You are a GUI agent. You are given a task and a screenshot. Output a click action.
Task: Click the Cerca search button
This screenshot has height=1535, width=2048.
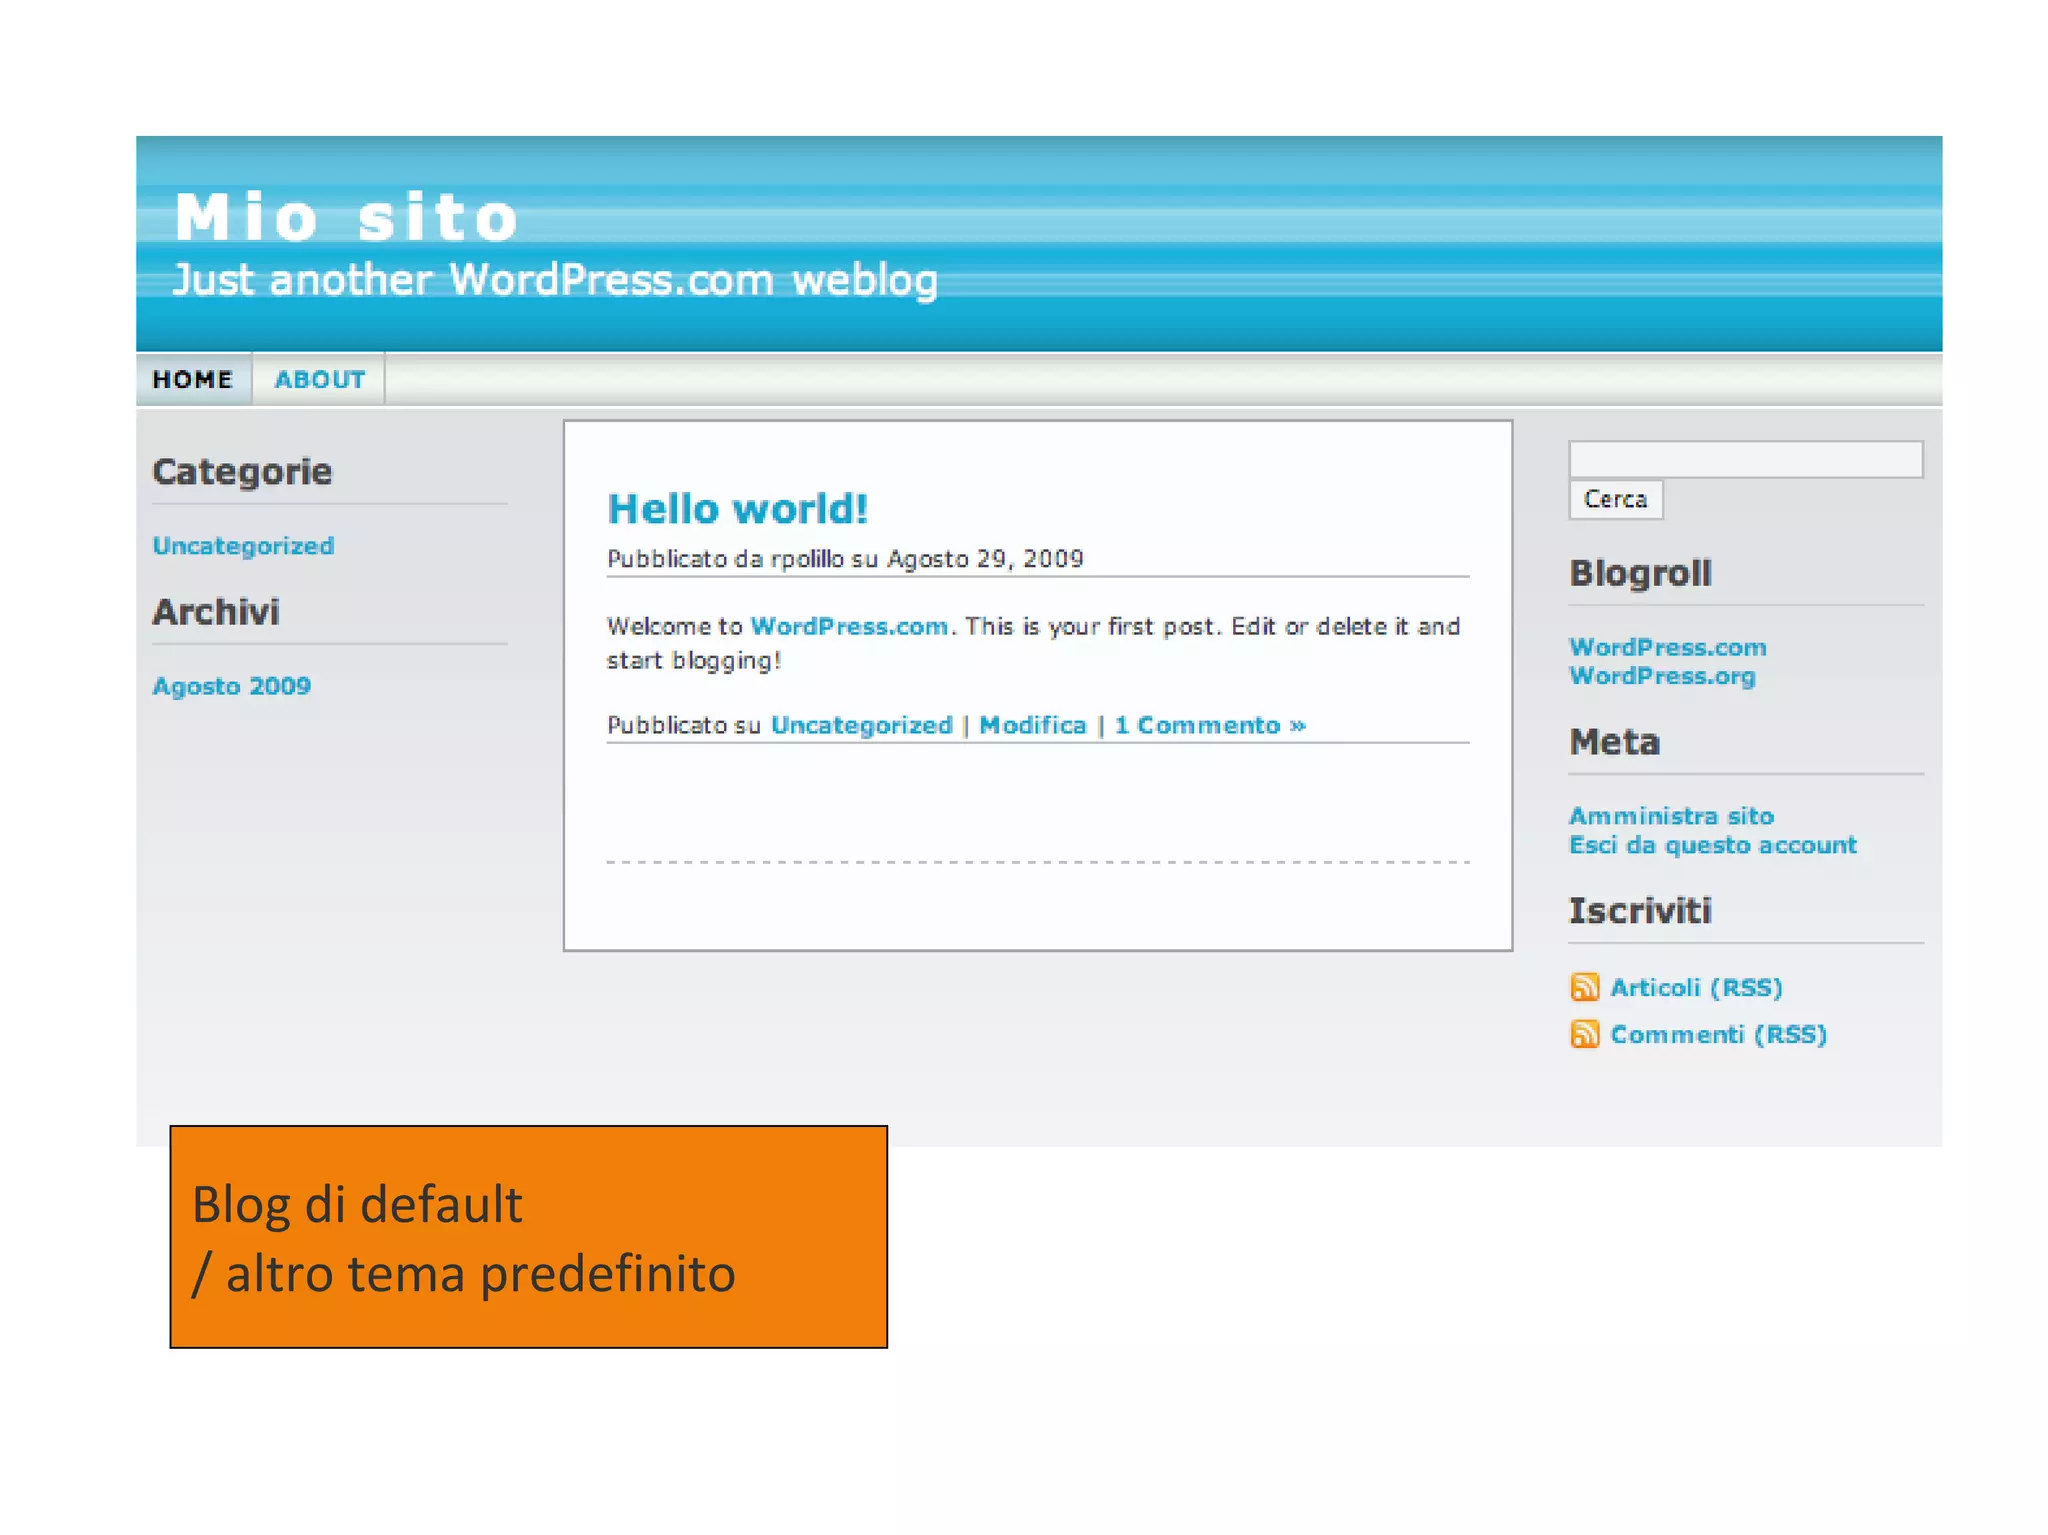tap(1615, 499)
